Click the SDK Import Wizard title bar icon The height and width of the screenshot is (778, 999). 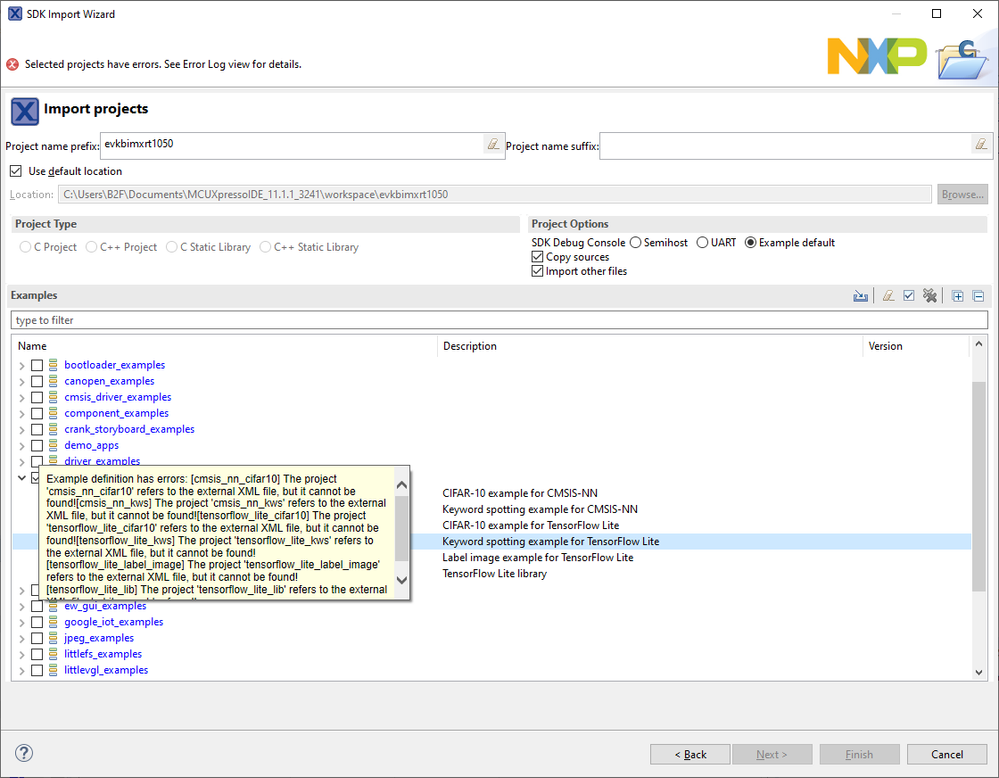(x=15, y=13)
